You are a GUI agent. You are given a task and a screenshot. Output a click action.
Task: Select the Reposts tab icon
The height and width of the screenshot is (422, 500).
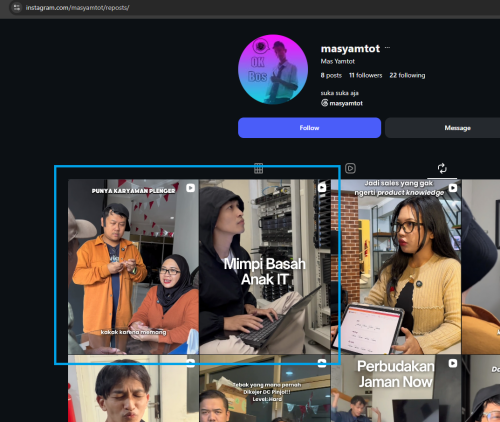(x=442, y=168)
